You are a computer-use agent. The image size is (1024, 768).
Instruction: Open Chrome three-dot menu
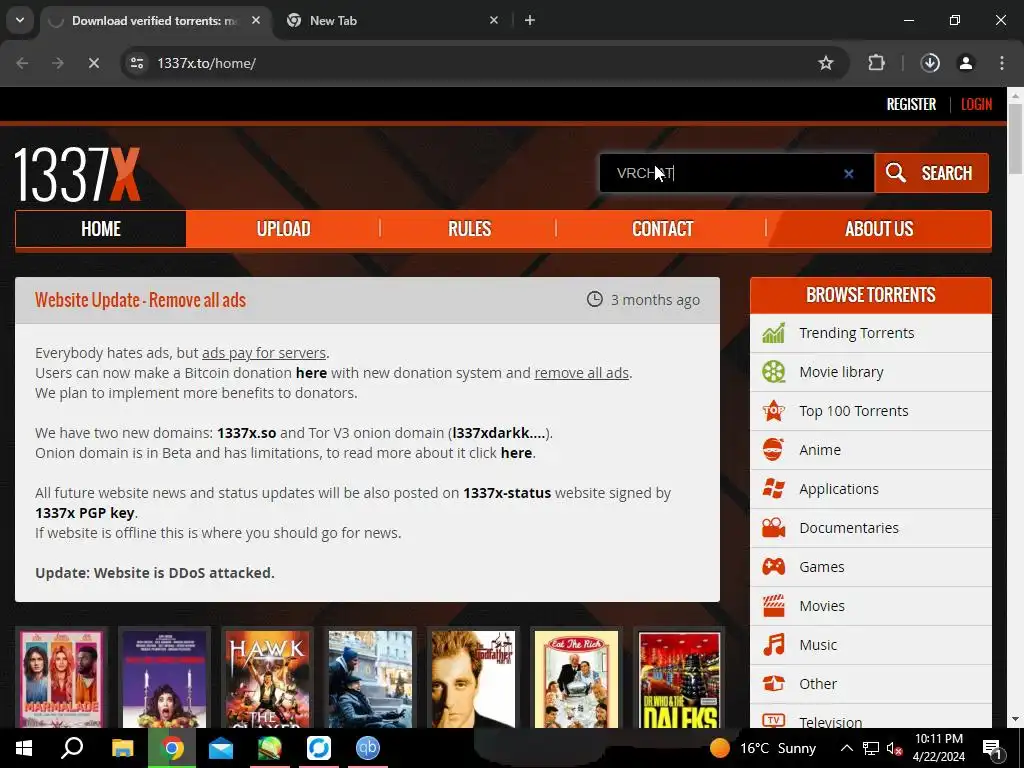[x=1001, y=63]
